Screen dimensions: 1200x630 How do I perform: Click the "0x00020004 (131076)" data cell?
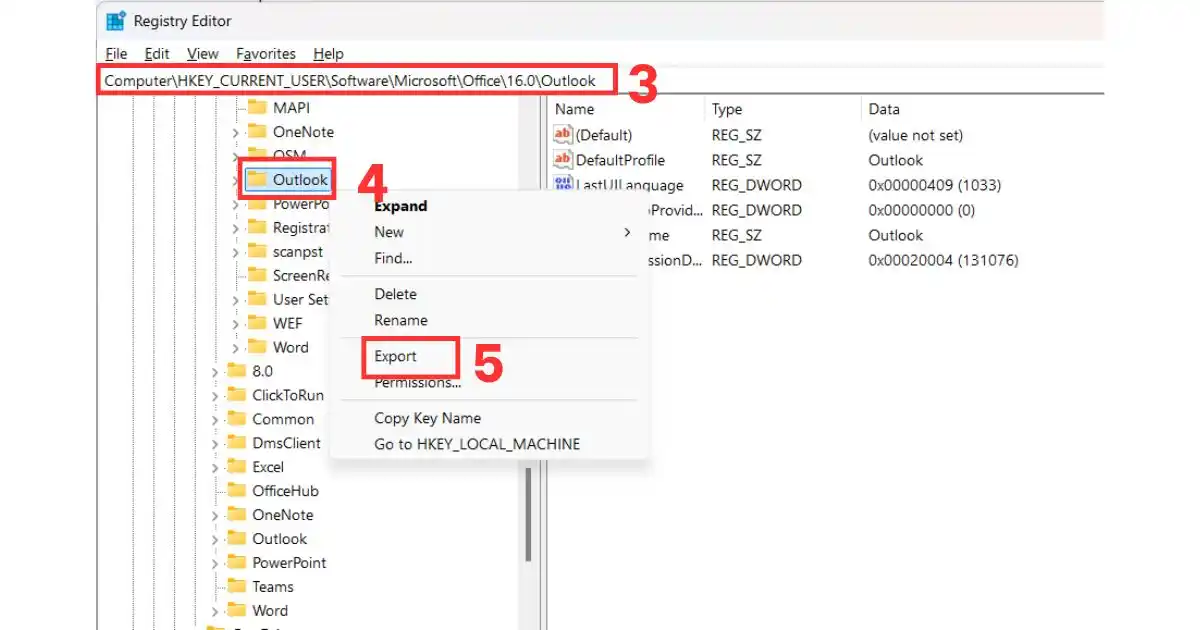(x=943, y=260)
